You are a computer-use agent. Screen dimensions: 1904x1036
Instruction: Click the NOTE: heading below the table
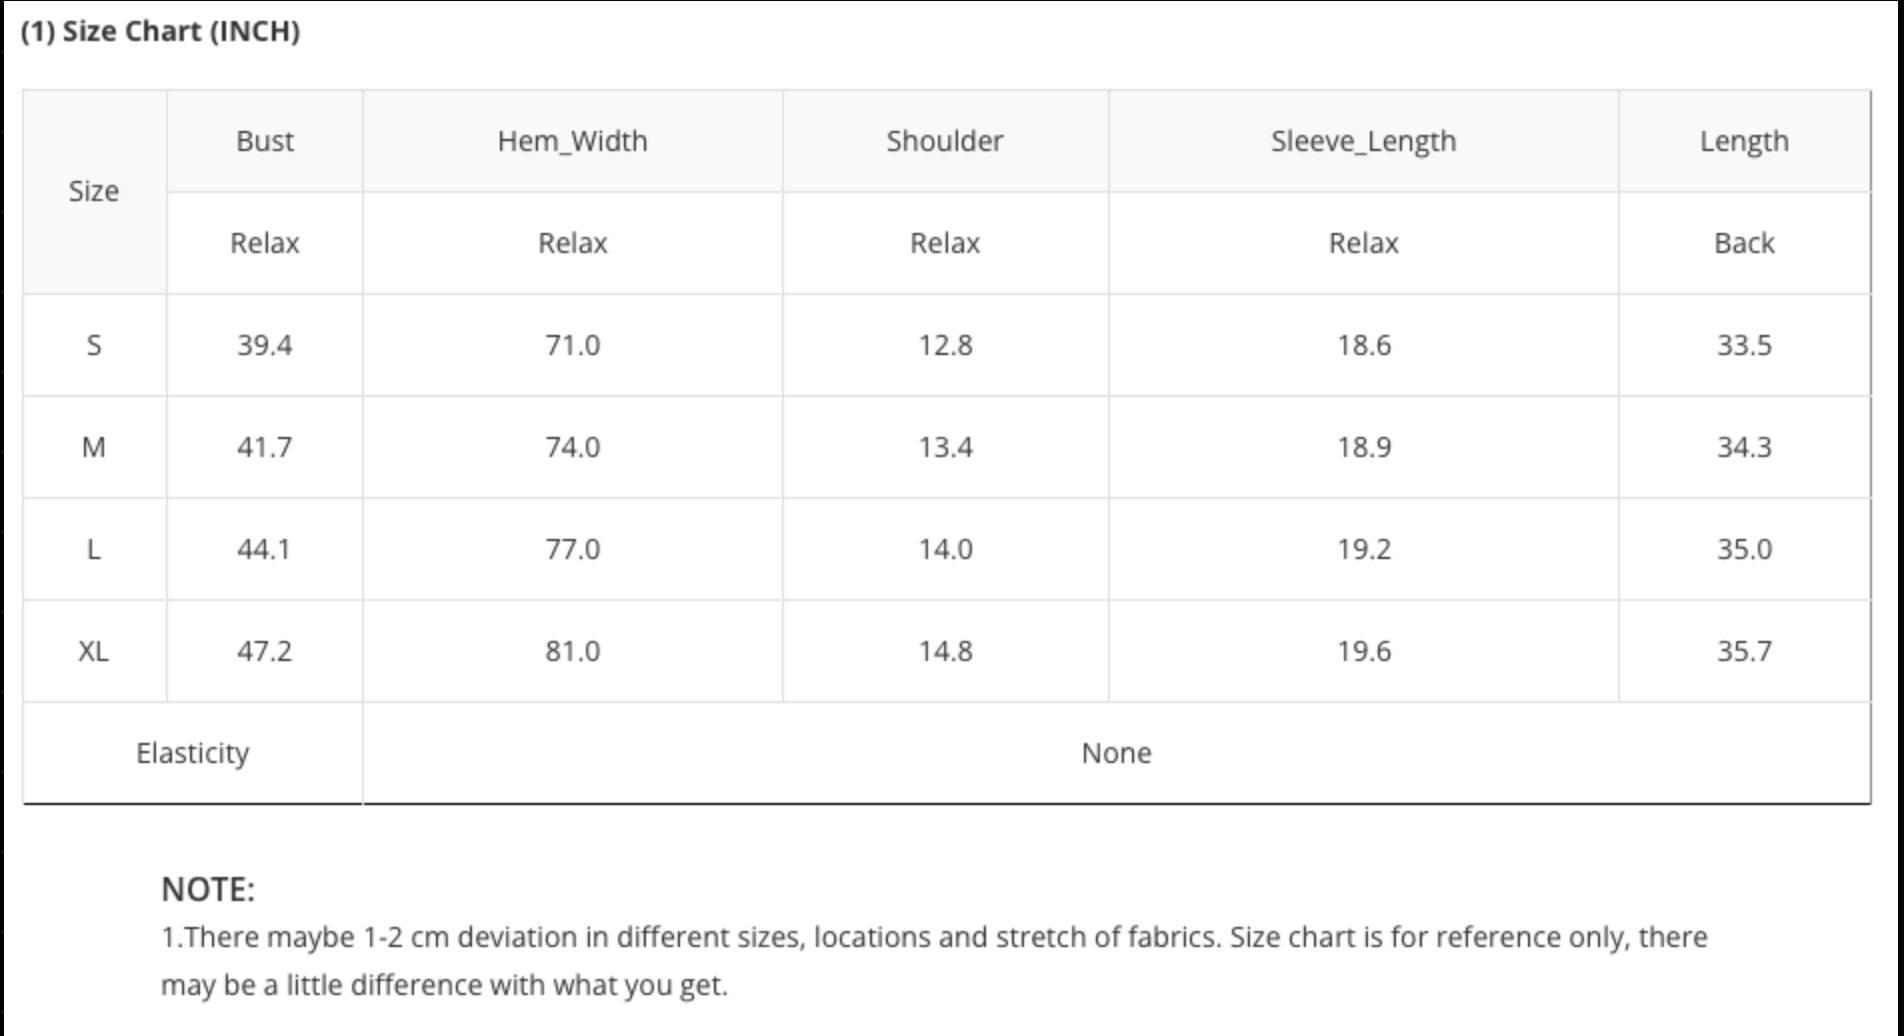pos(208,889)
